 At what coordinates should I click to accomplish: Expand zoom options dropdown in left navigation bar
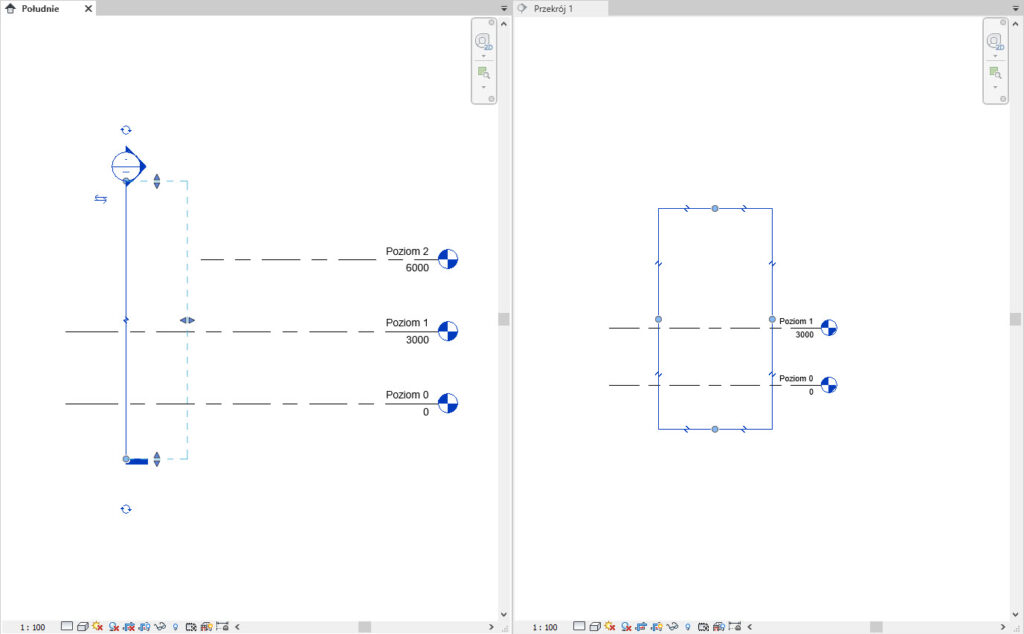[483, 87]
